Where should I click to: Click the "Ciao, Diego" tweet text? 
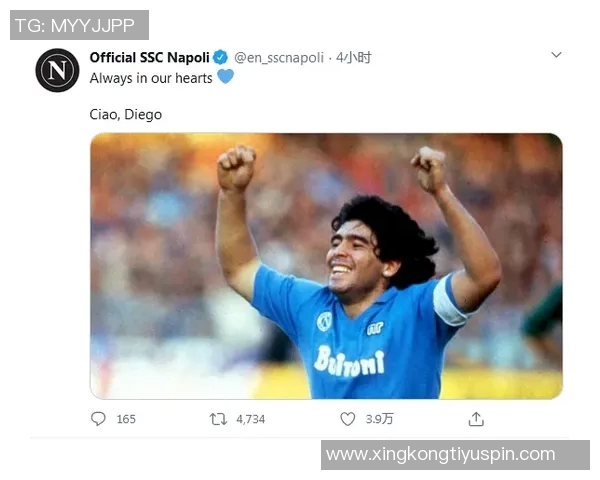(x=126, y=114)
